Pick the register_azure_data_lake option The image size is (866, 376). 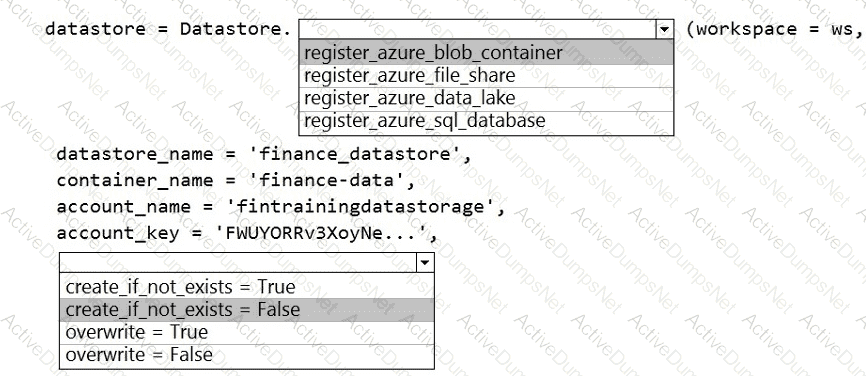pyautogui.click(x=486, y=99)
